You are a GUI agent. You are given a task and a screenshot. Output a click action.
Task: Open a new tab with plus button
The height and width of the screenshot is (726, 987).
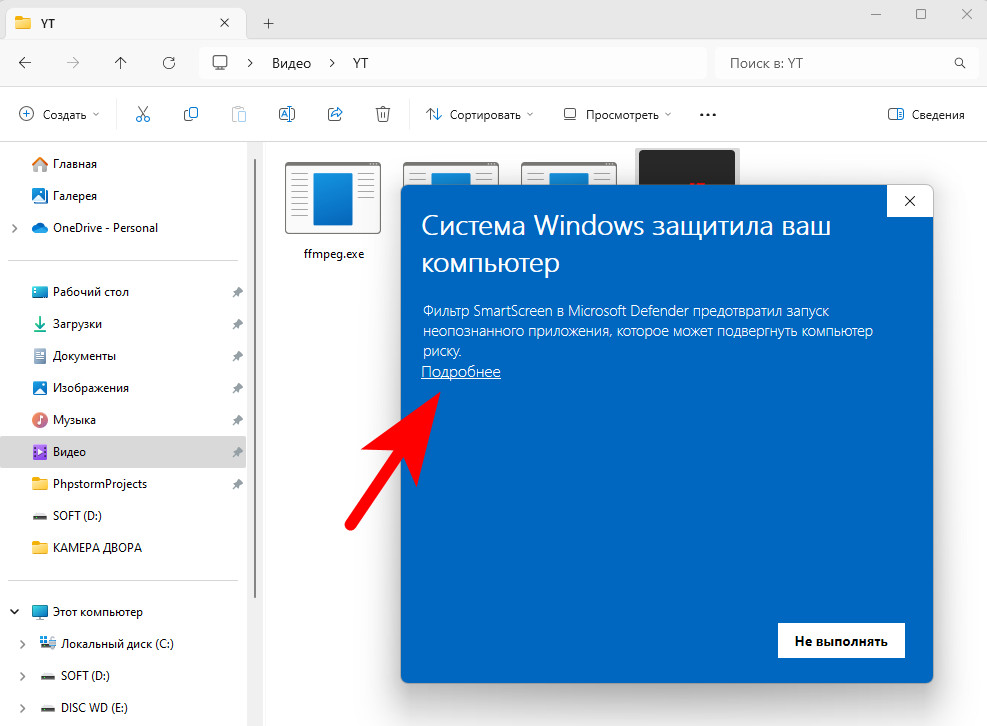[268, 23]
